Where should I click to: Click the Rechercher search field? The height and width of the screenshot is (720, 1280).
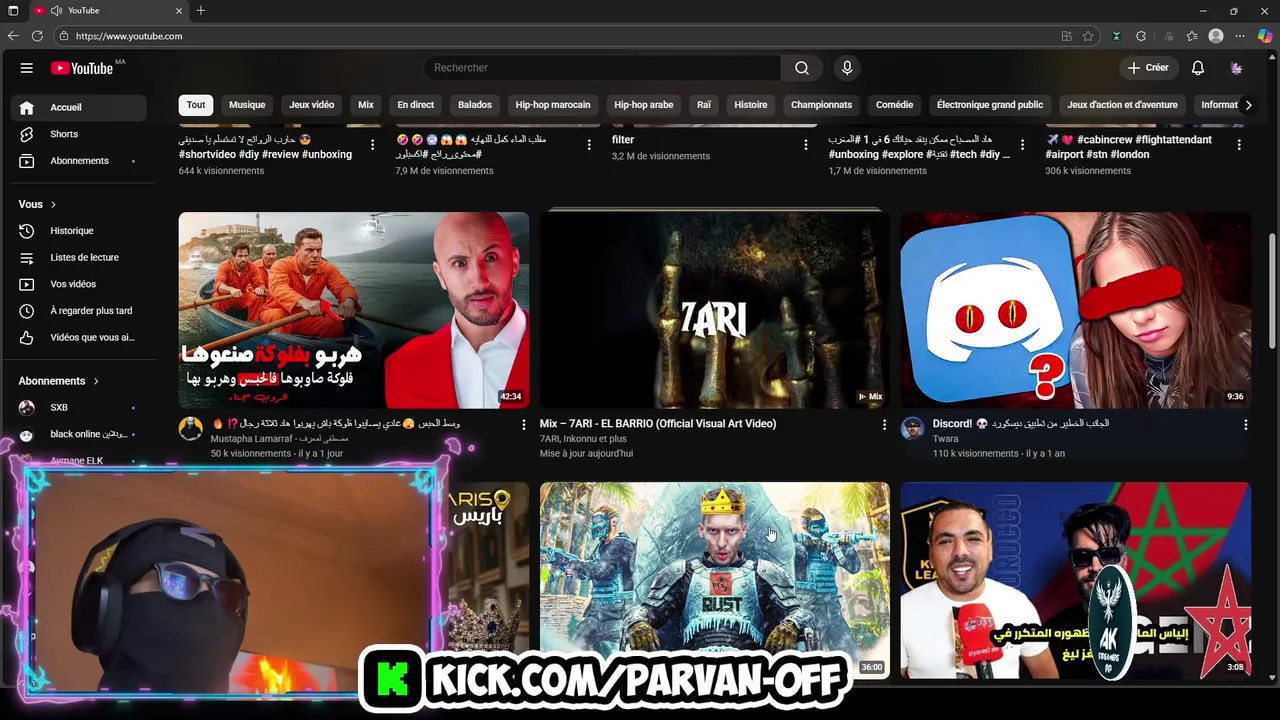pos(603,68)
